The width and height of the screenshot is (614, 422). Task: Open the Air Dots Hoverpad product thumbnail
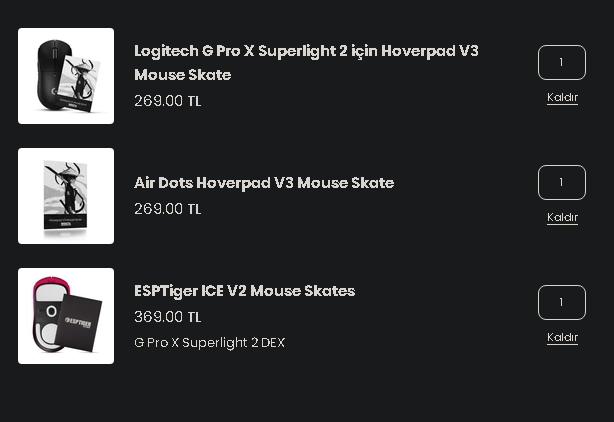pos(66,196)
